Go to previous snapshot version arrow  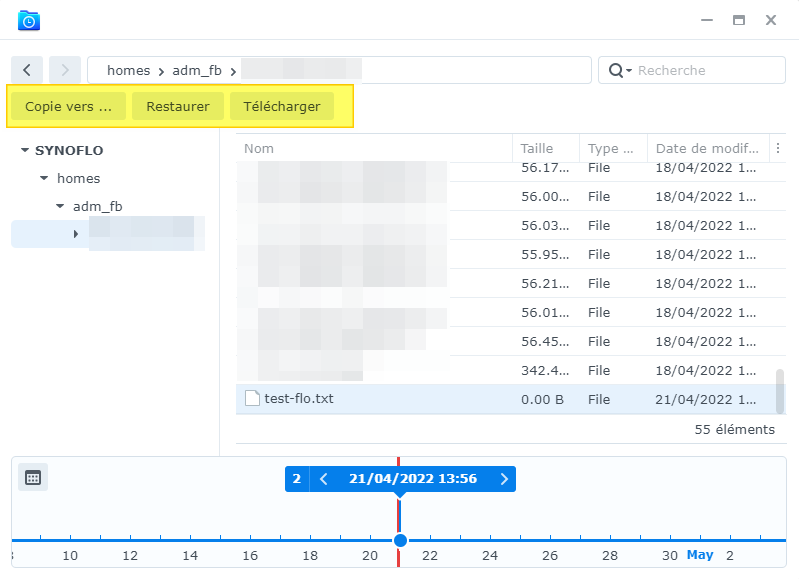pyautogui.click(x=324, y=479)
